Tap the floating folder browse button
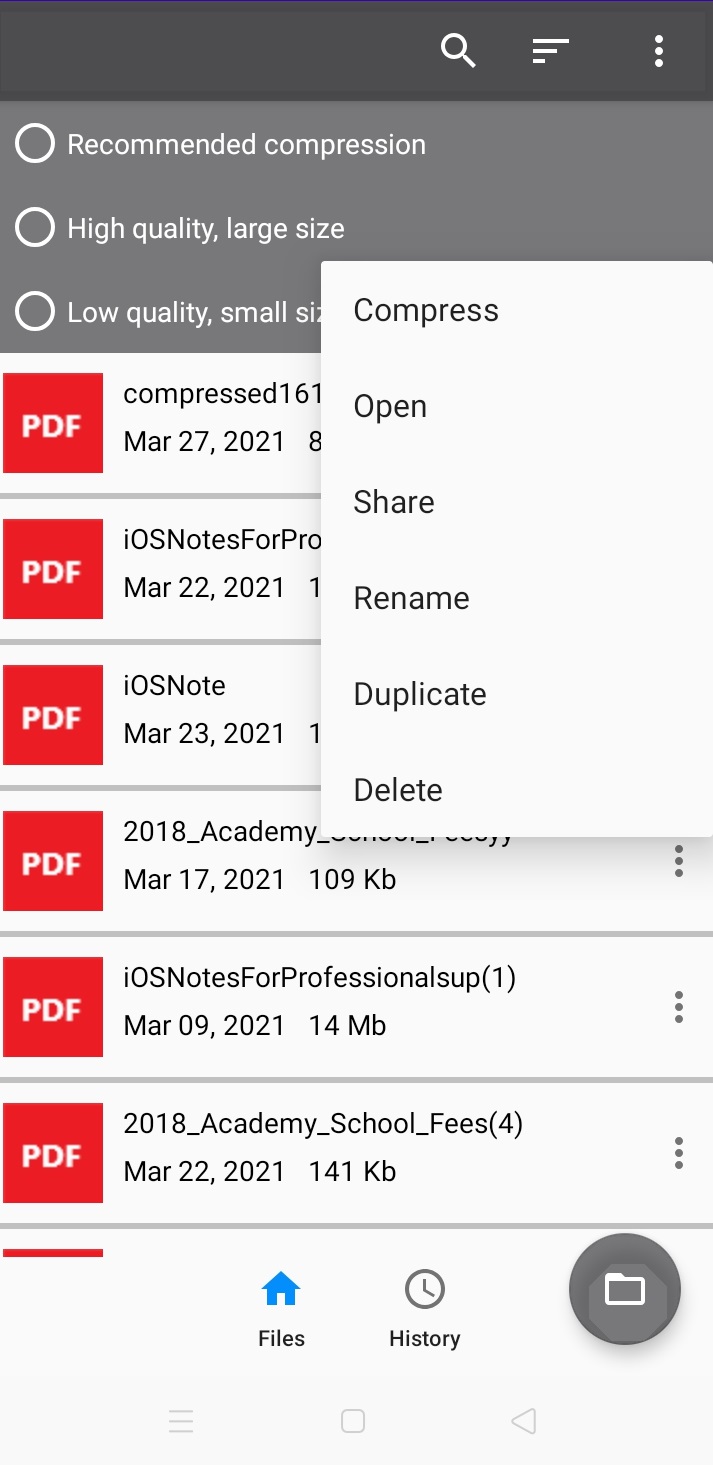 [624, 1289]
